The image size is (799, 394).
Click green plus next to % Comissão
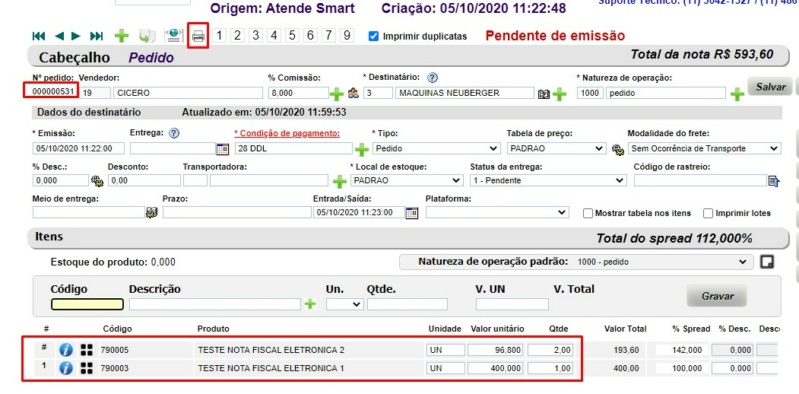(x=336, y=94)
